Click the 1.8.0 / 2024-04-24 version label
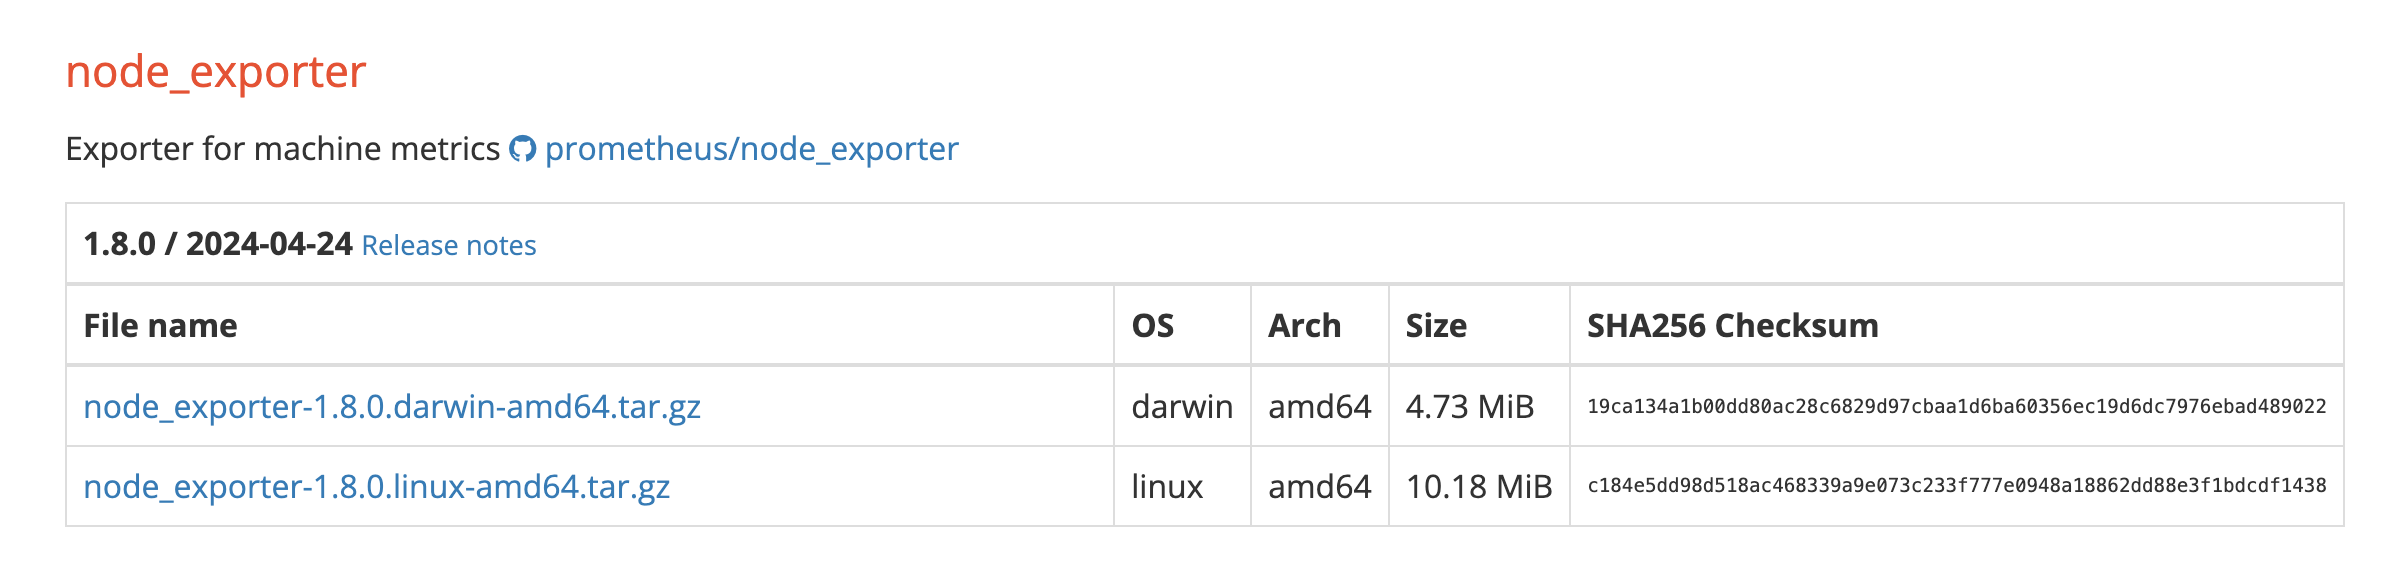2384x584 pixels. click(218, 244)
